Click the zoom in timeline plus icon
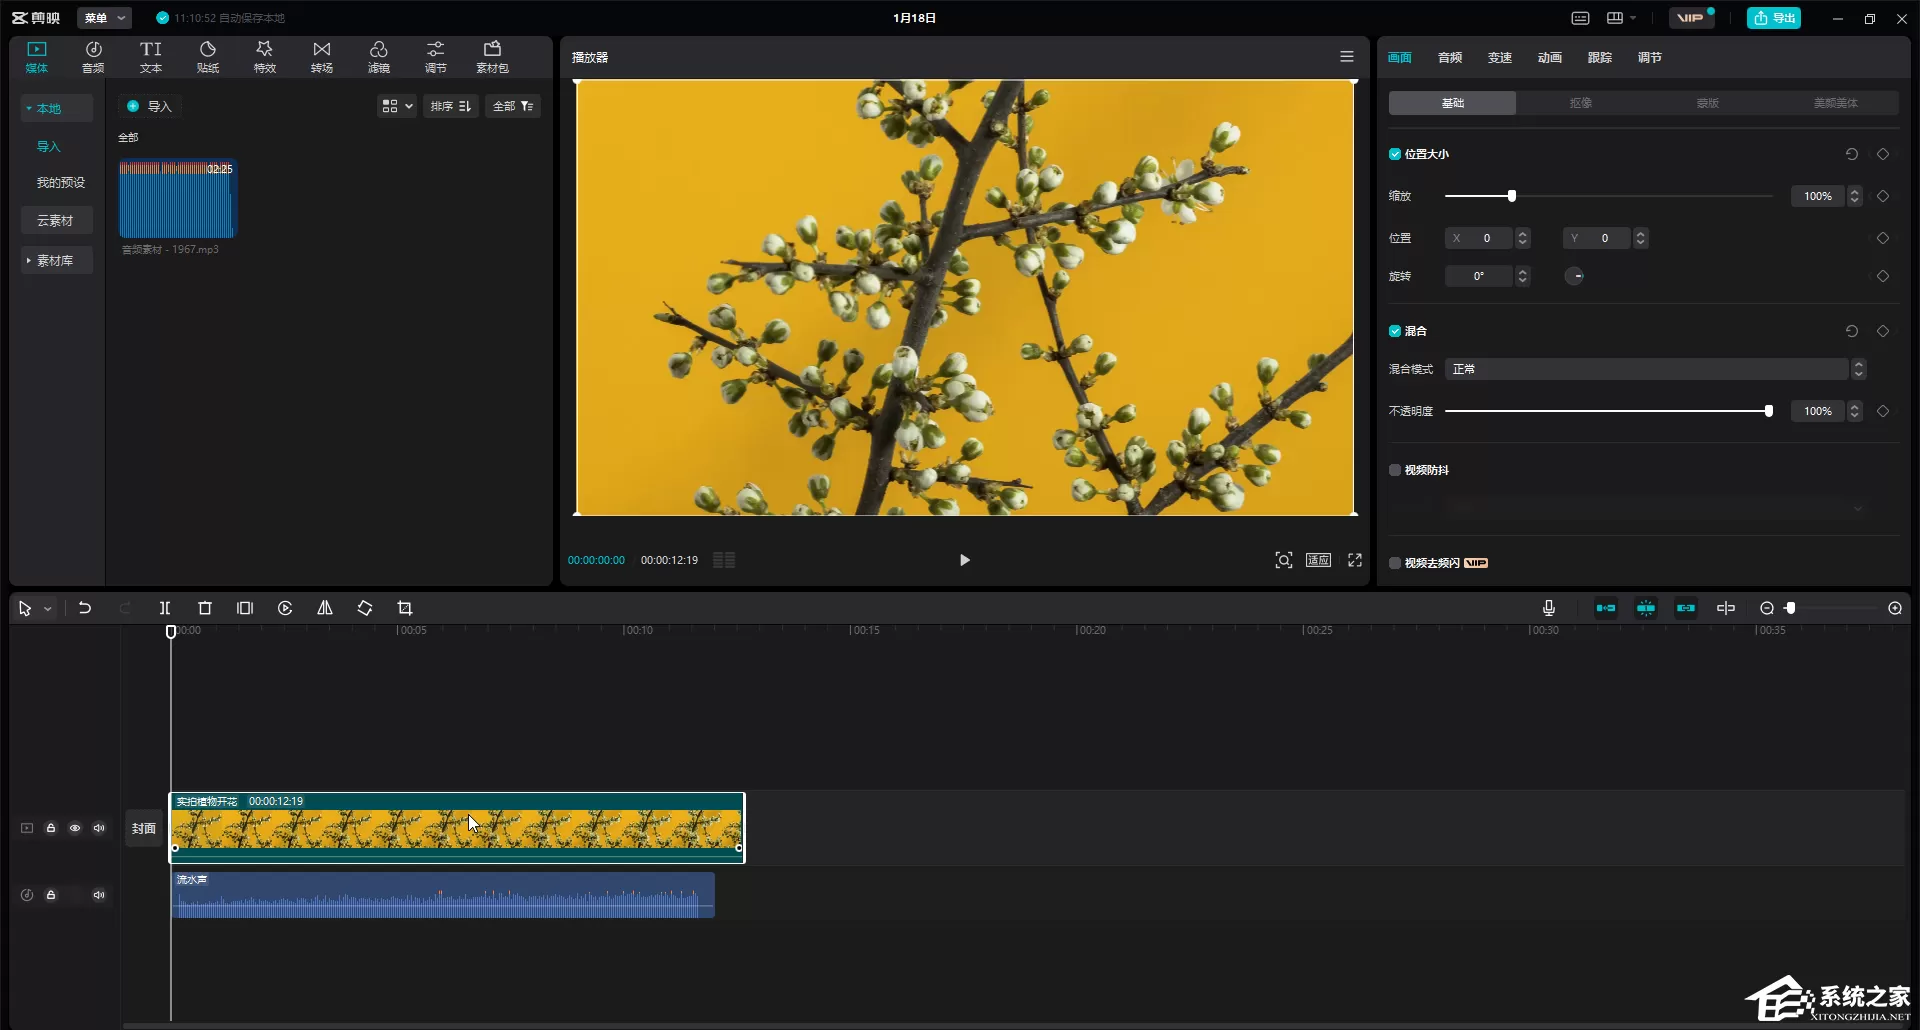The image size is (1920, 1030). click(1895, 608)
